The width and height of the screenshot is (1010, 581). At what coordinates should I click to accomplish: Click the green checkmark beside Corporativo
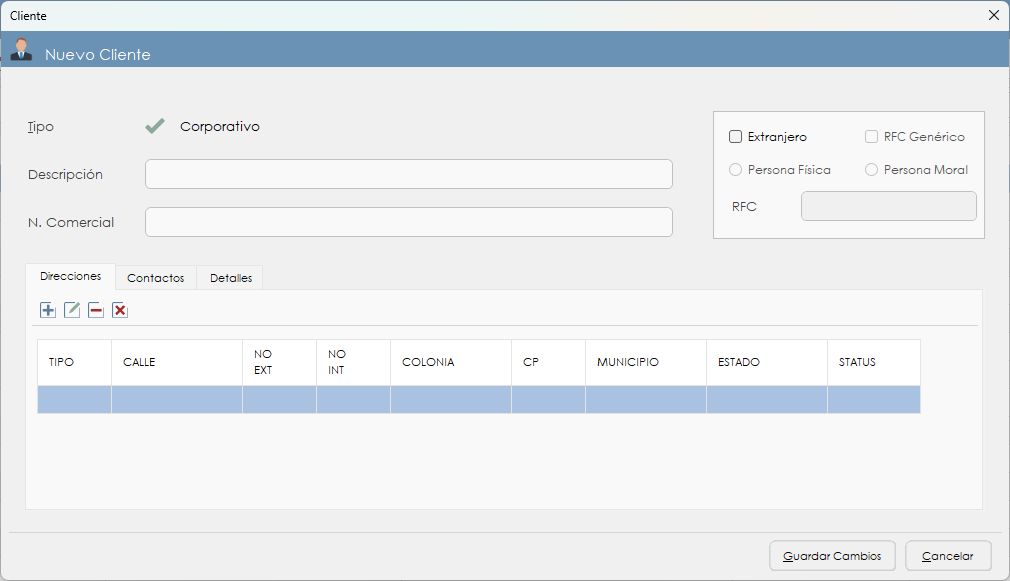154,127
